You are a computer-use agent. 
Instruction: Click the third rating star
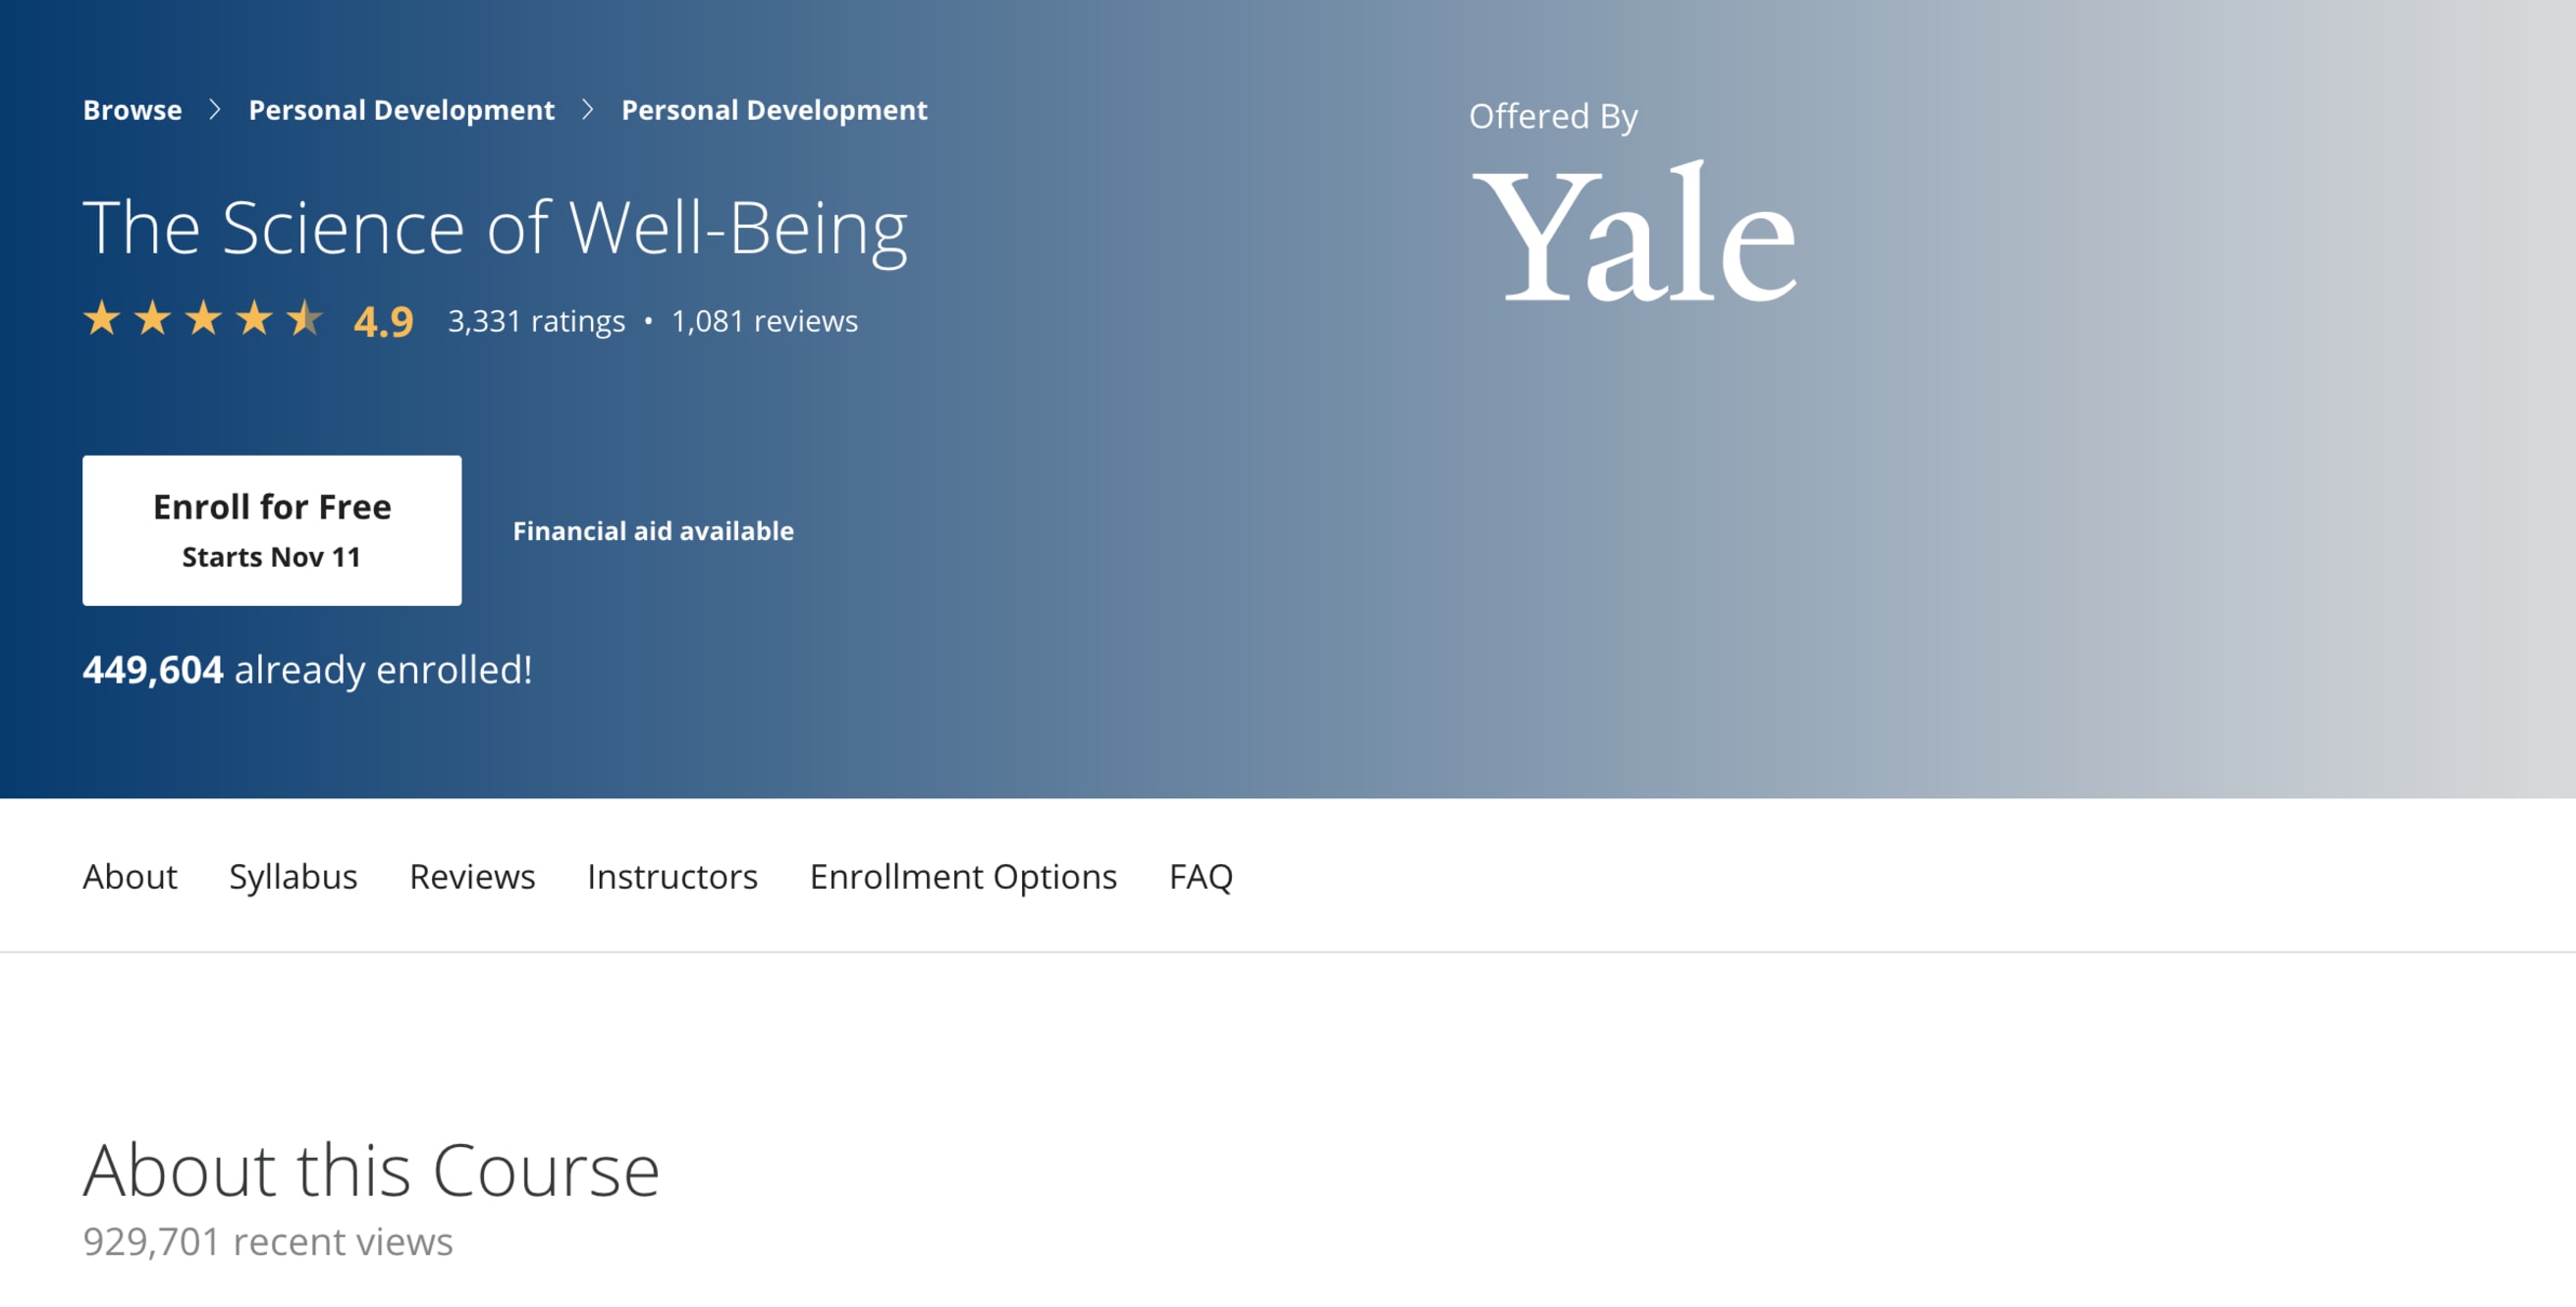(x=204, y=318)
